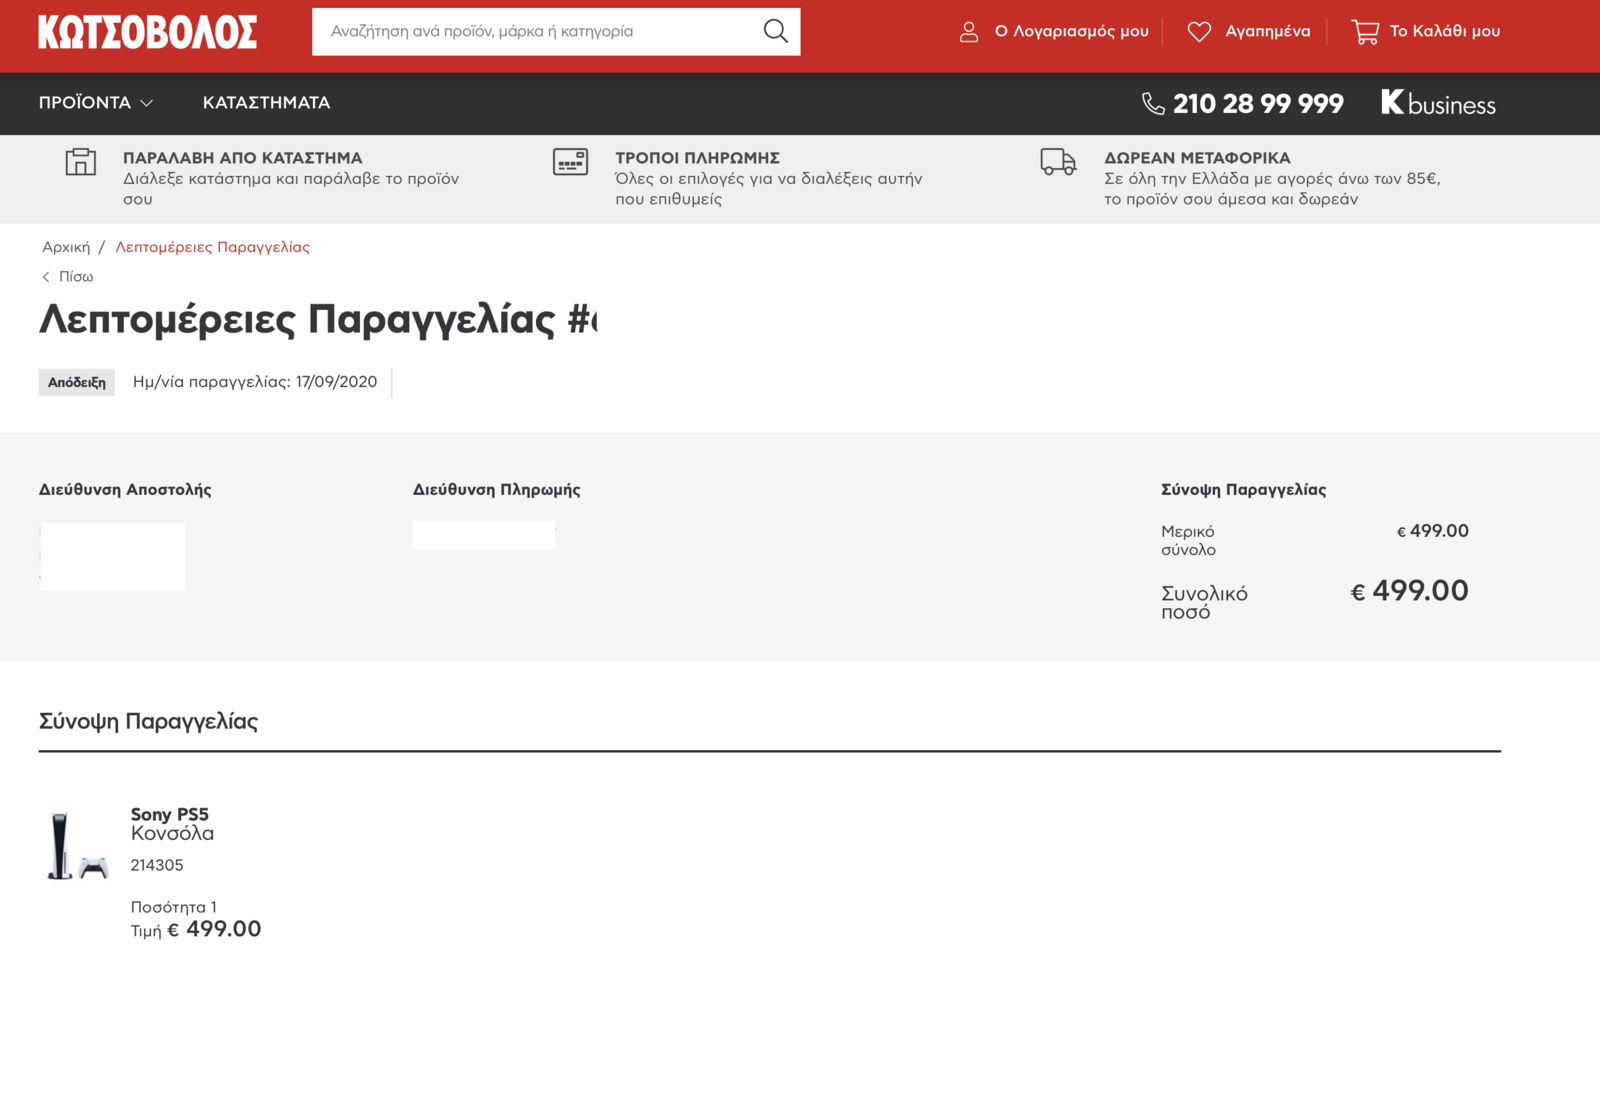Viewport: 1600px width, 1093px height.
Task: Click the search magnifier icon
Action: click(x=775, y=31)
